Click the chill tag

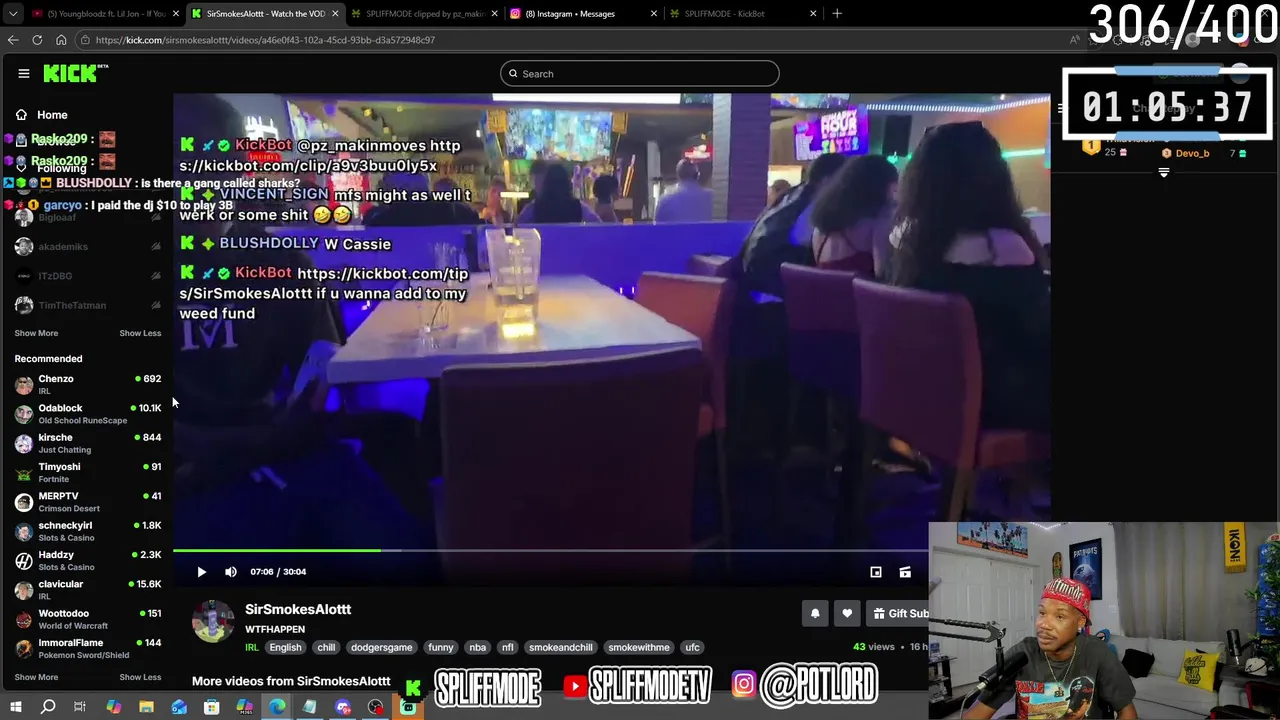pyautogui.click(x=326, y=647)
